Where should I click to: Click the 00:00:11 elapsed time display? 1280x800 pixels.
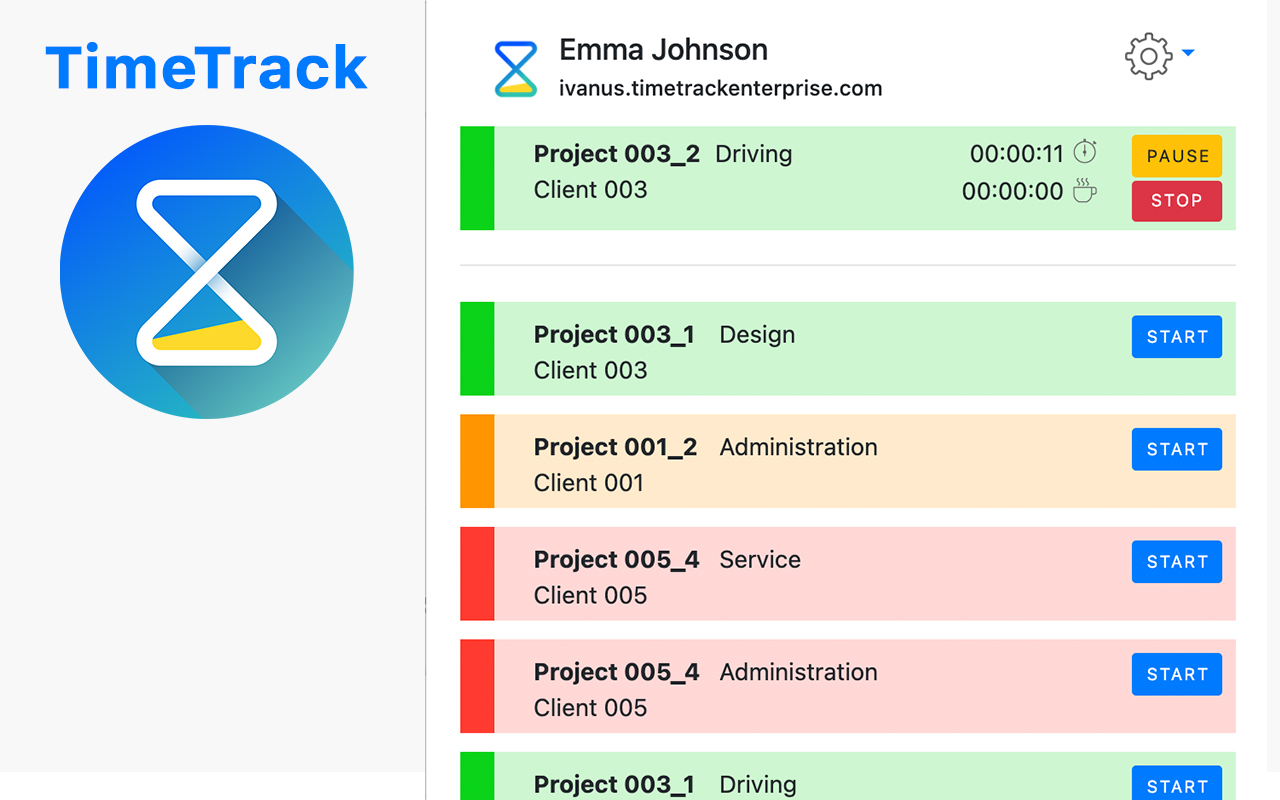pyautogui.click(x=1013, y=152)
